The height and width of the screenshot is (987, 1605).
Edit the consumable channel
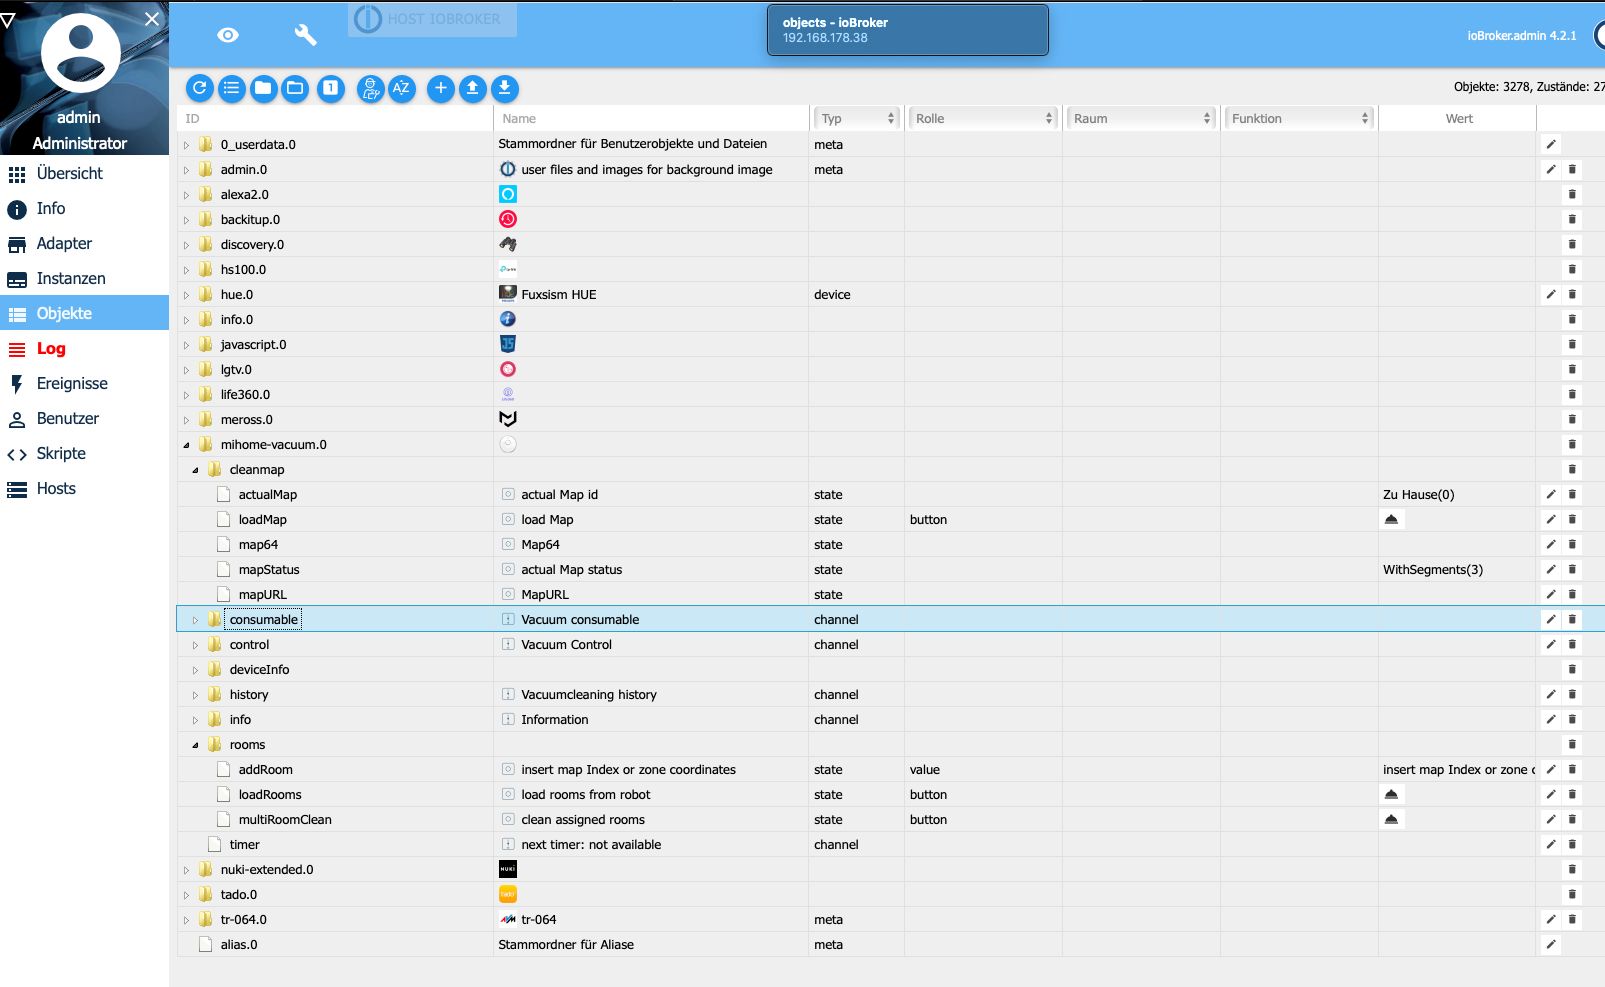(x=1551, y=619)
